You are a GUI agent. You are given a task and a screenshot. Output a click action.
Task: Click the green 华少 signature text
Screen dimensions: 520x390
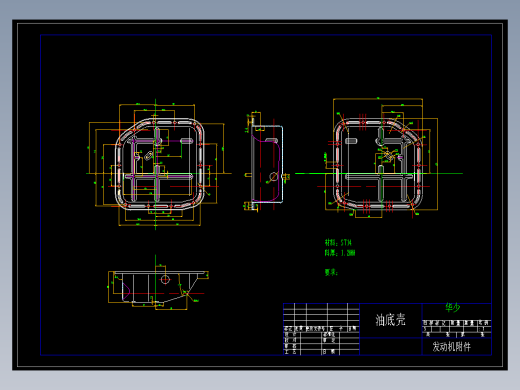453,307
